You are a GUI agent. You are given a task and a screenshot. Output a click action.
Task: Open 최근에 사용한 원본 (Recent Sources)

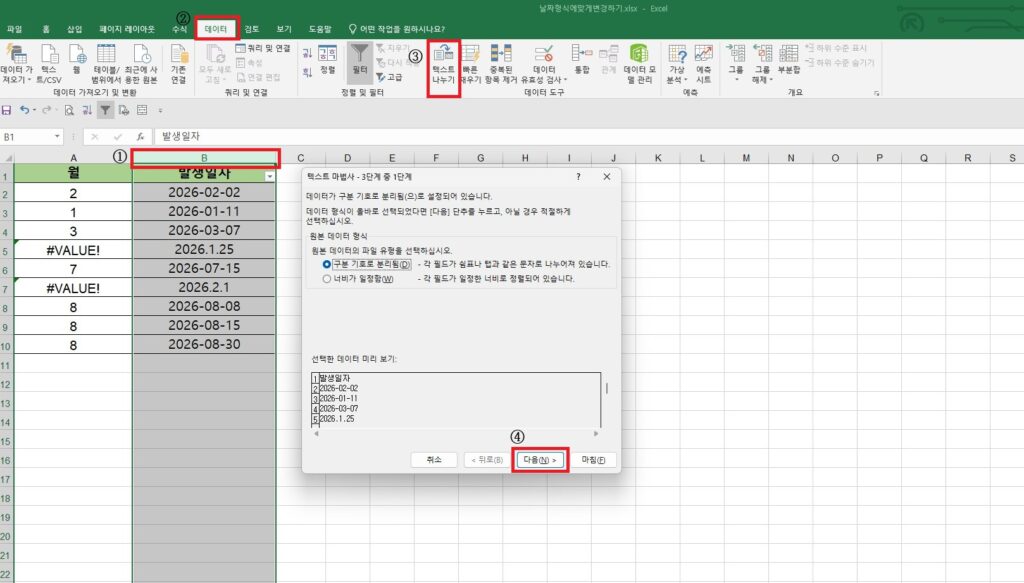tap(141, 63)
